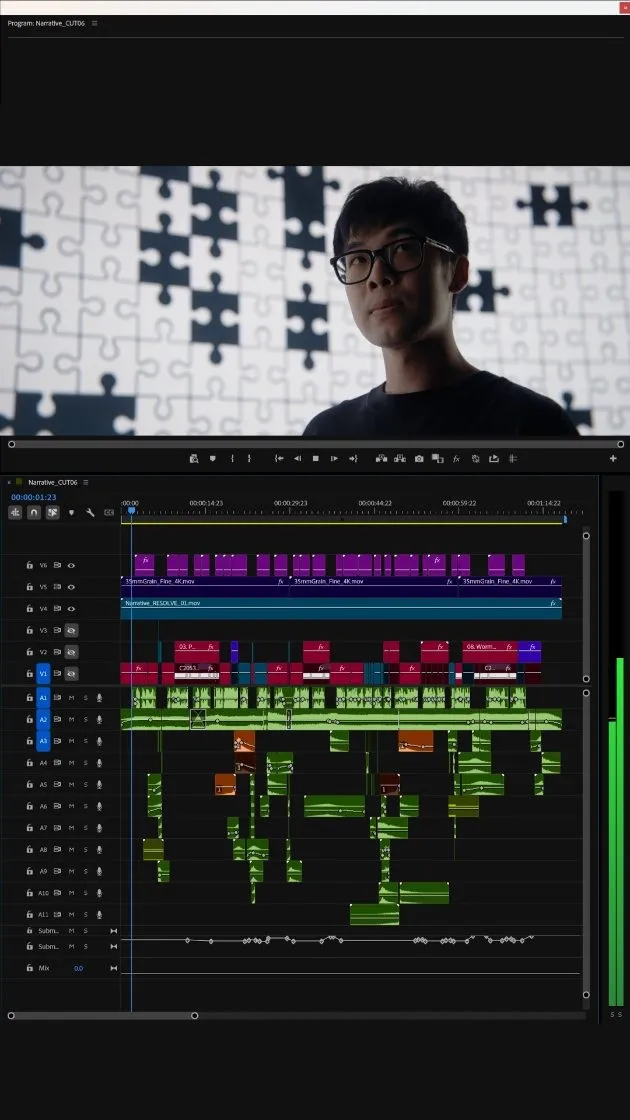This screenshot has height=1120, width=630.
Task: Close the Narrative_CUT06 timeline tab
Action: click(9, 482)
